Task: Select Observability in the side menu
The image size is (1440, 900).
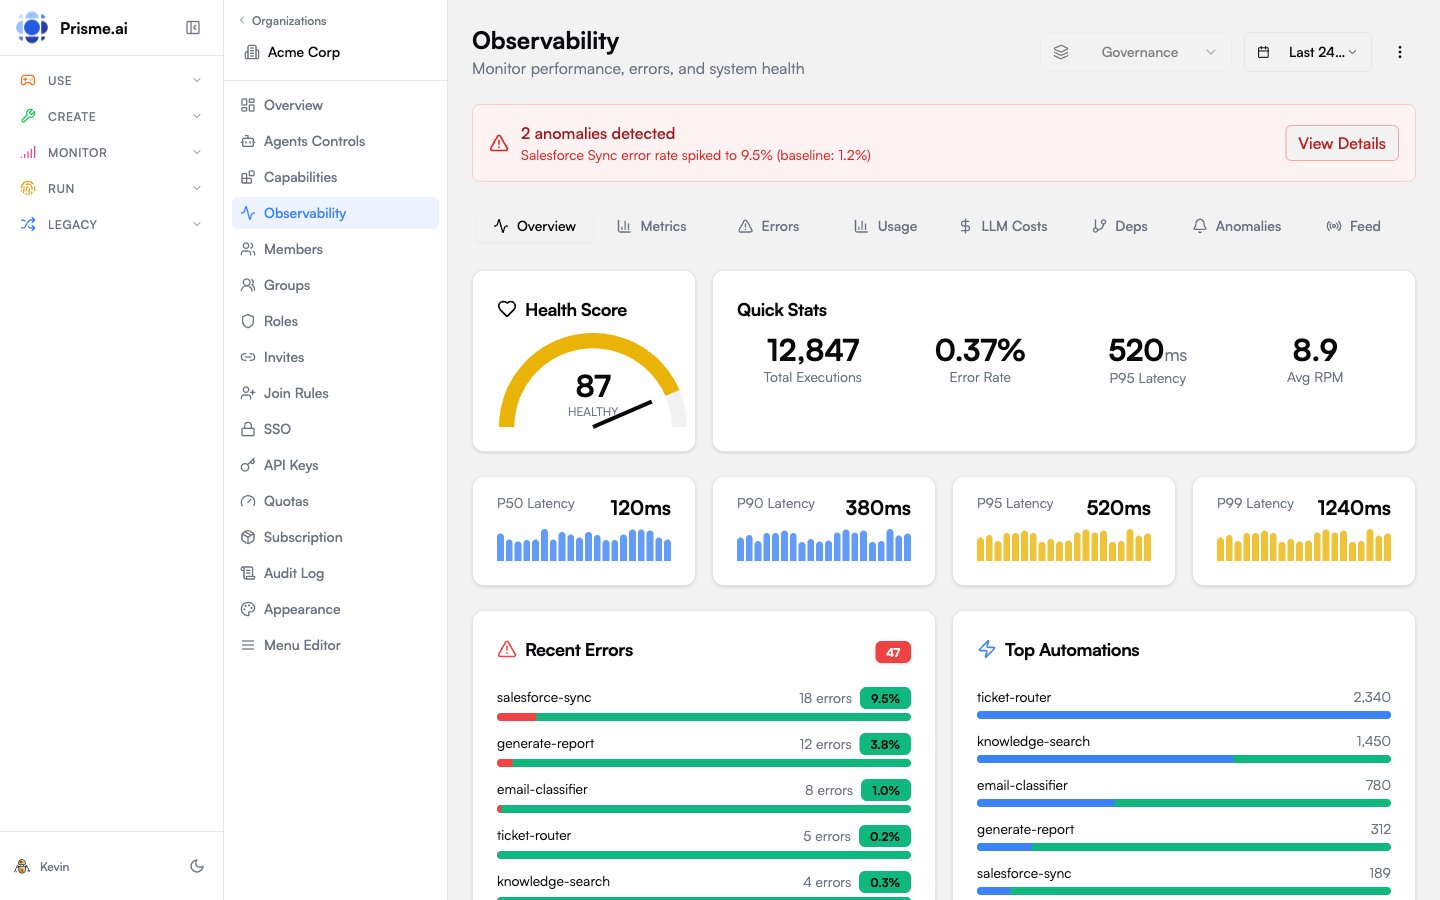Action: pos(336,213)
